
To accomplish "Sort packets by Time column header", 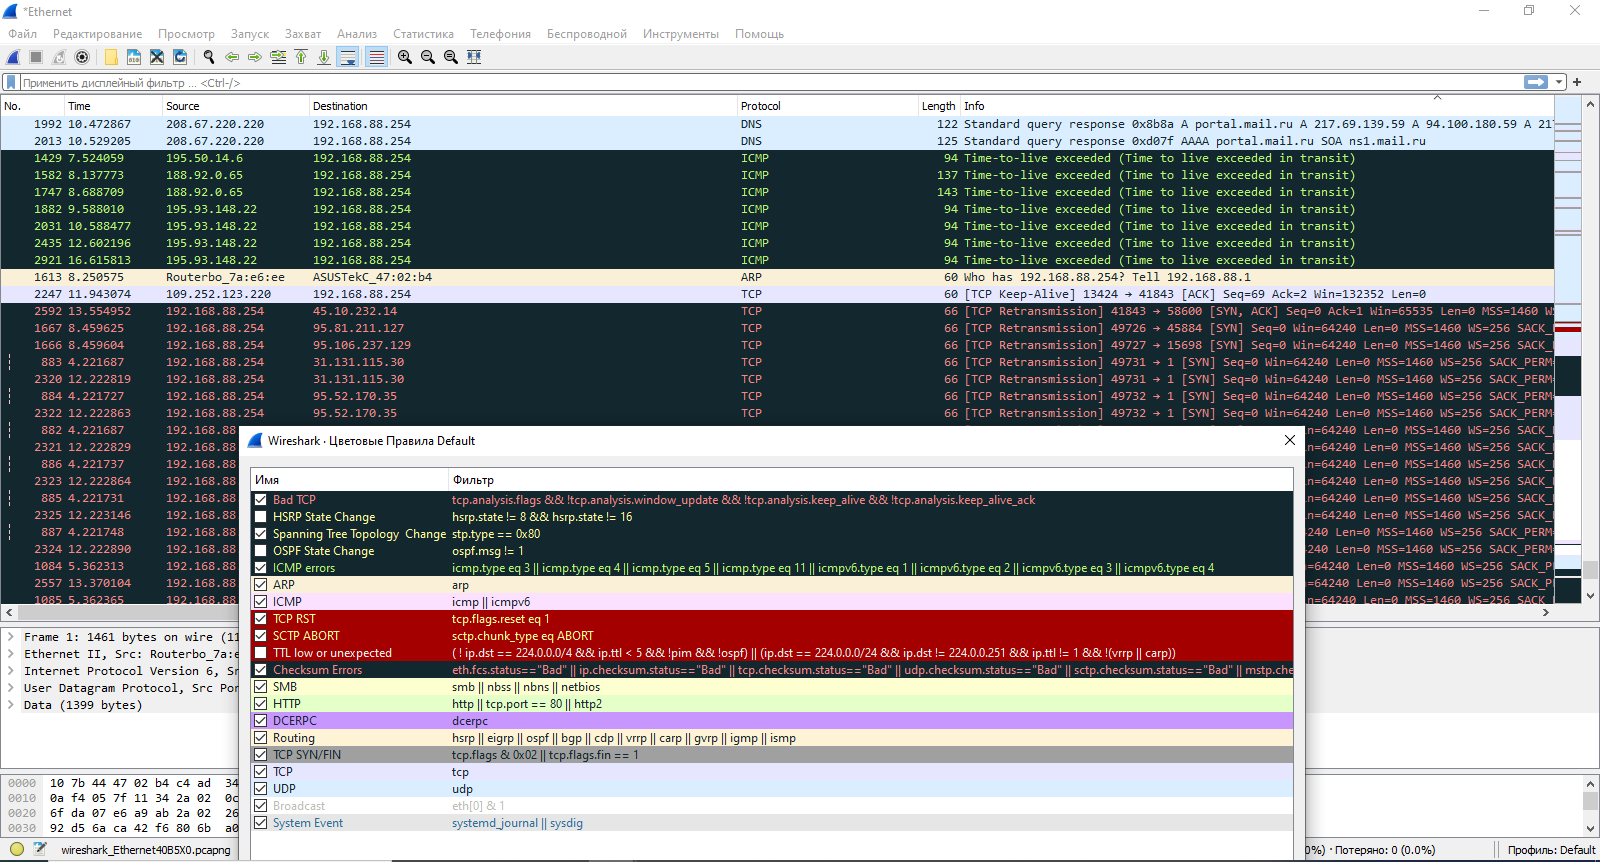I will tap(113, 106).
